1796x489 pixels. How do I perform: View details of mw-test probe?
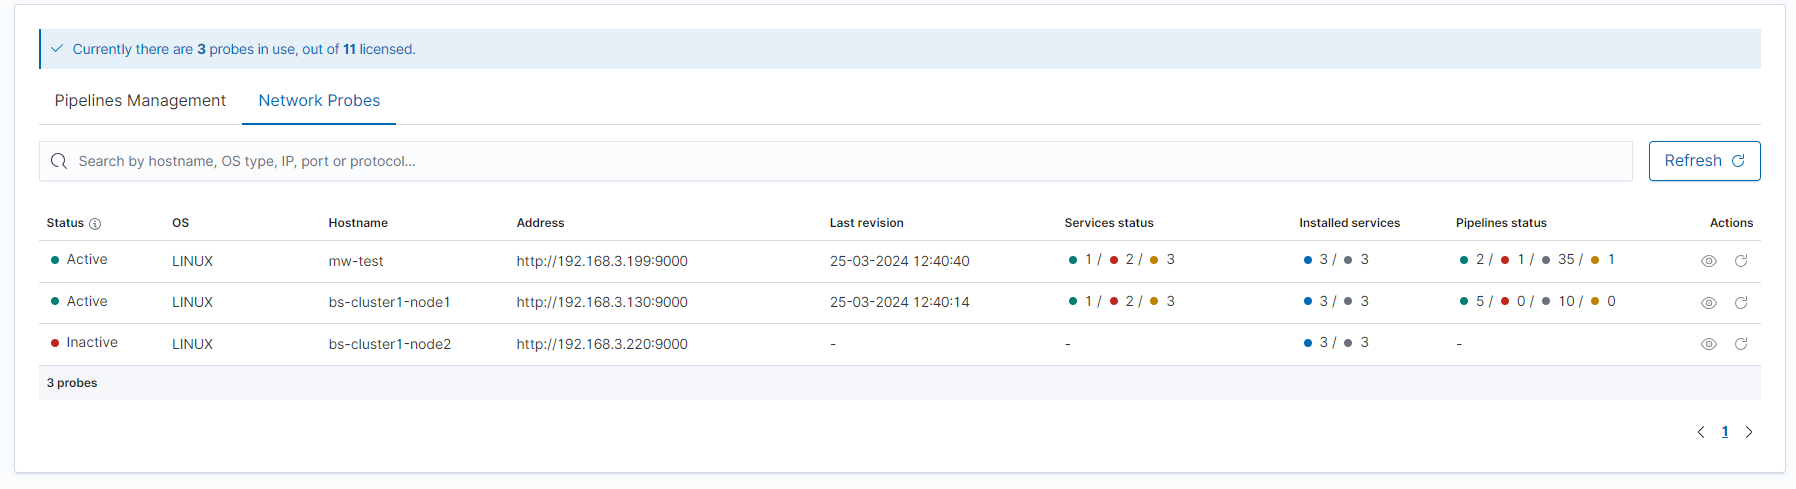(1708, 261)
